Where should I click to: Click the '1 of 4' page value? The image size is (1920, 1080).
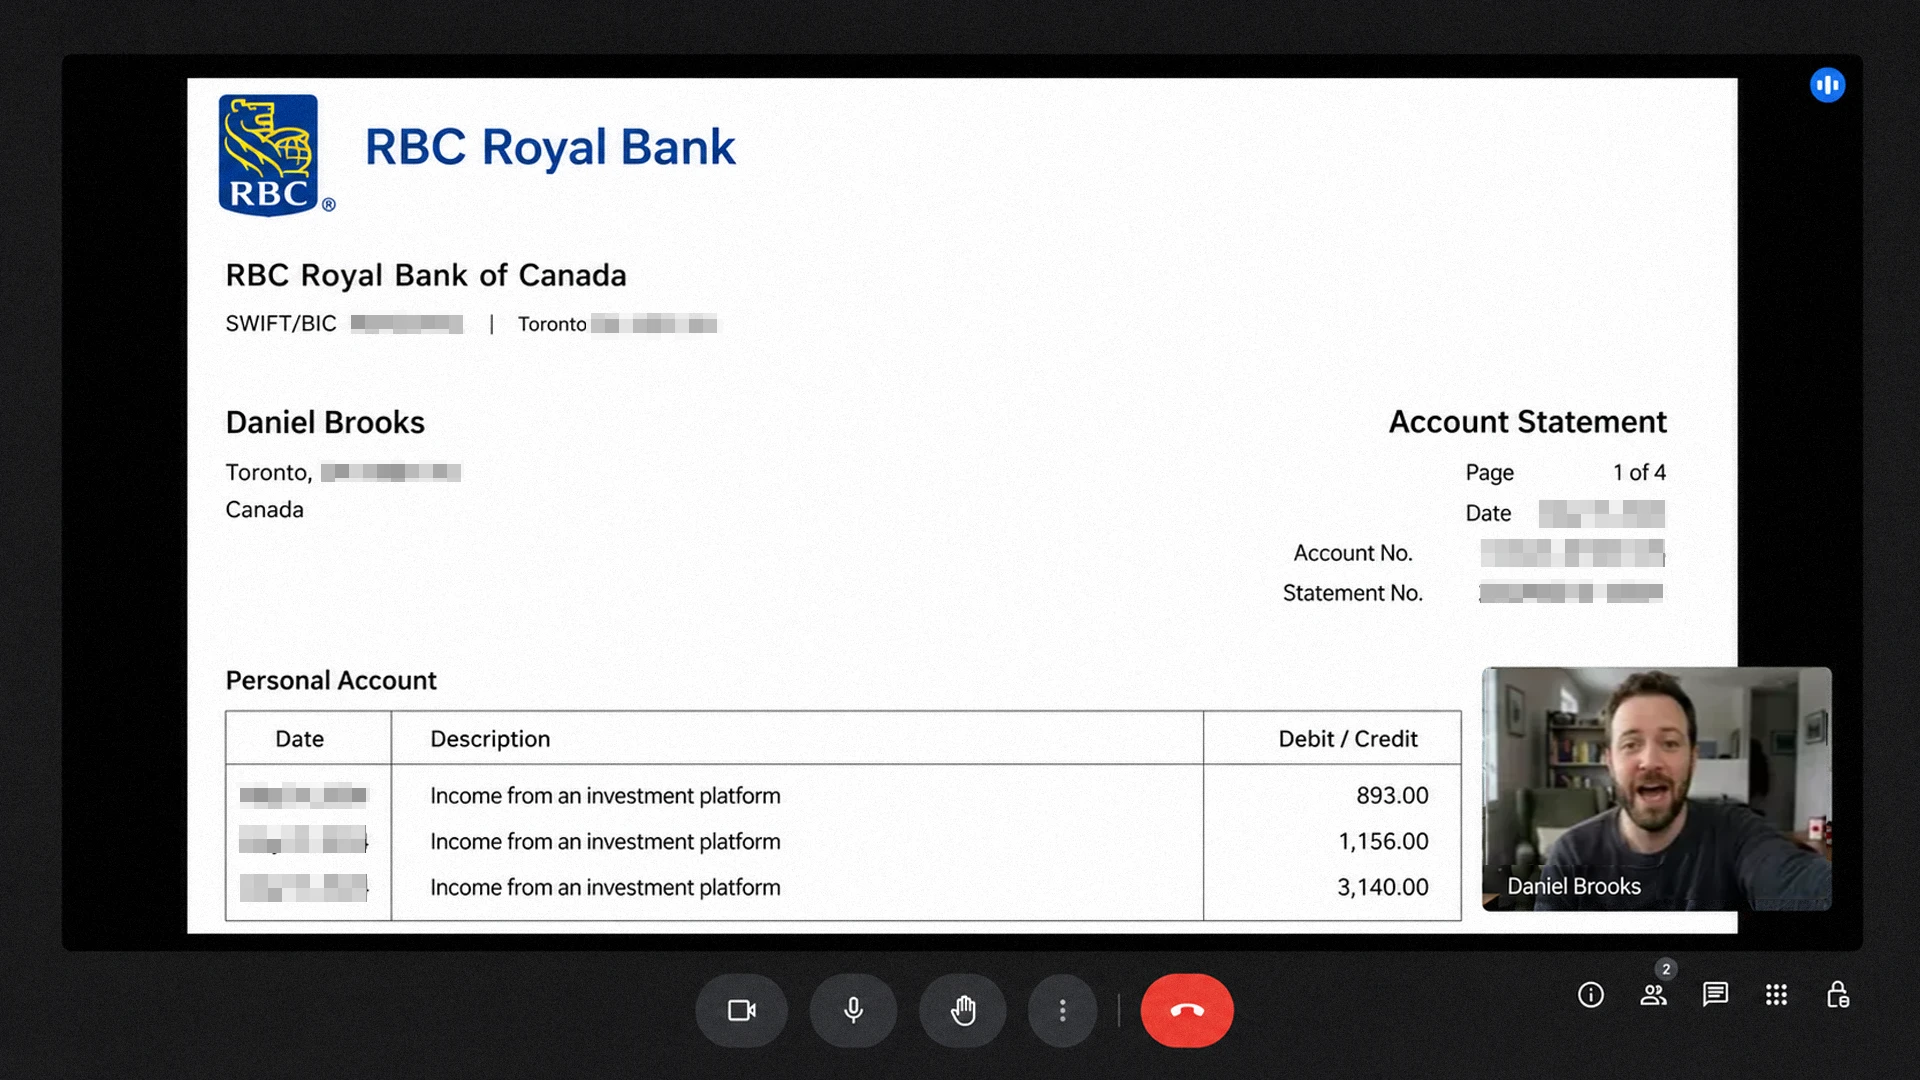click(1640, 472)
